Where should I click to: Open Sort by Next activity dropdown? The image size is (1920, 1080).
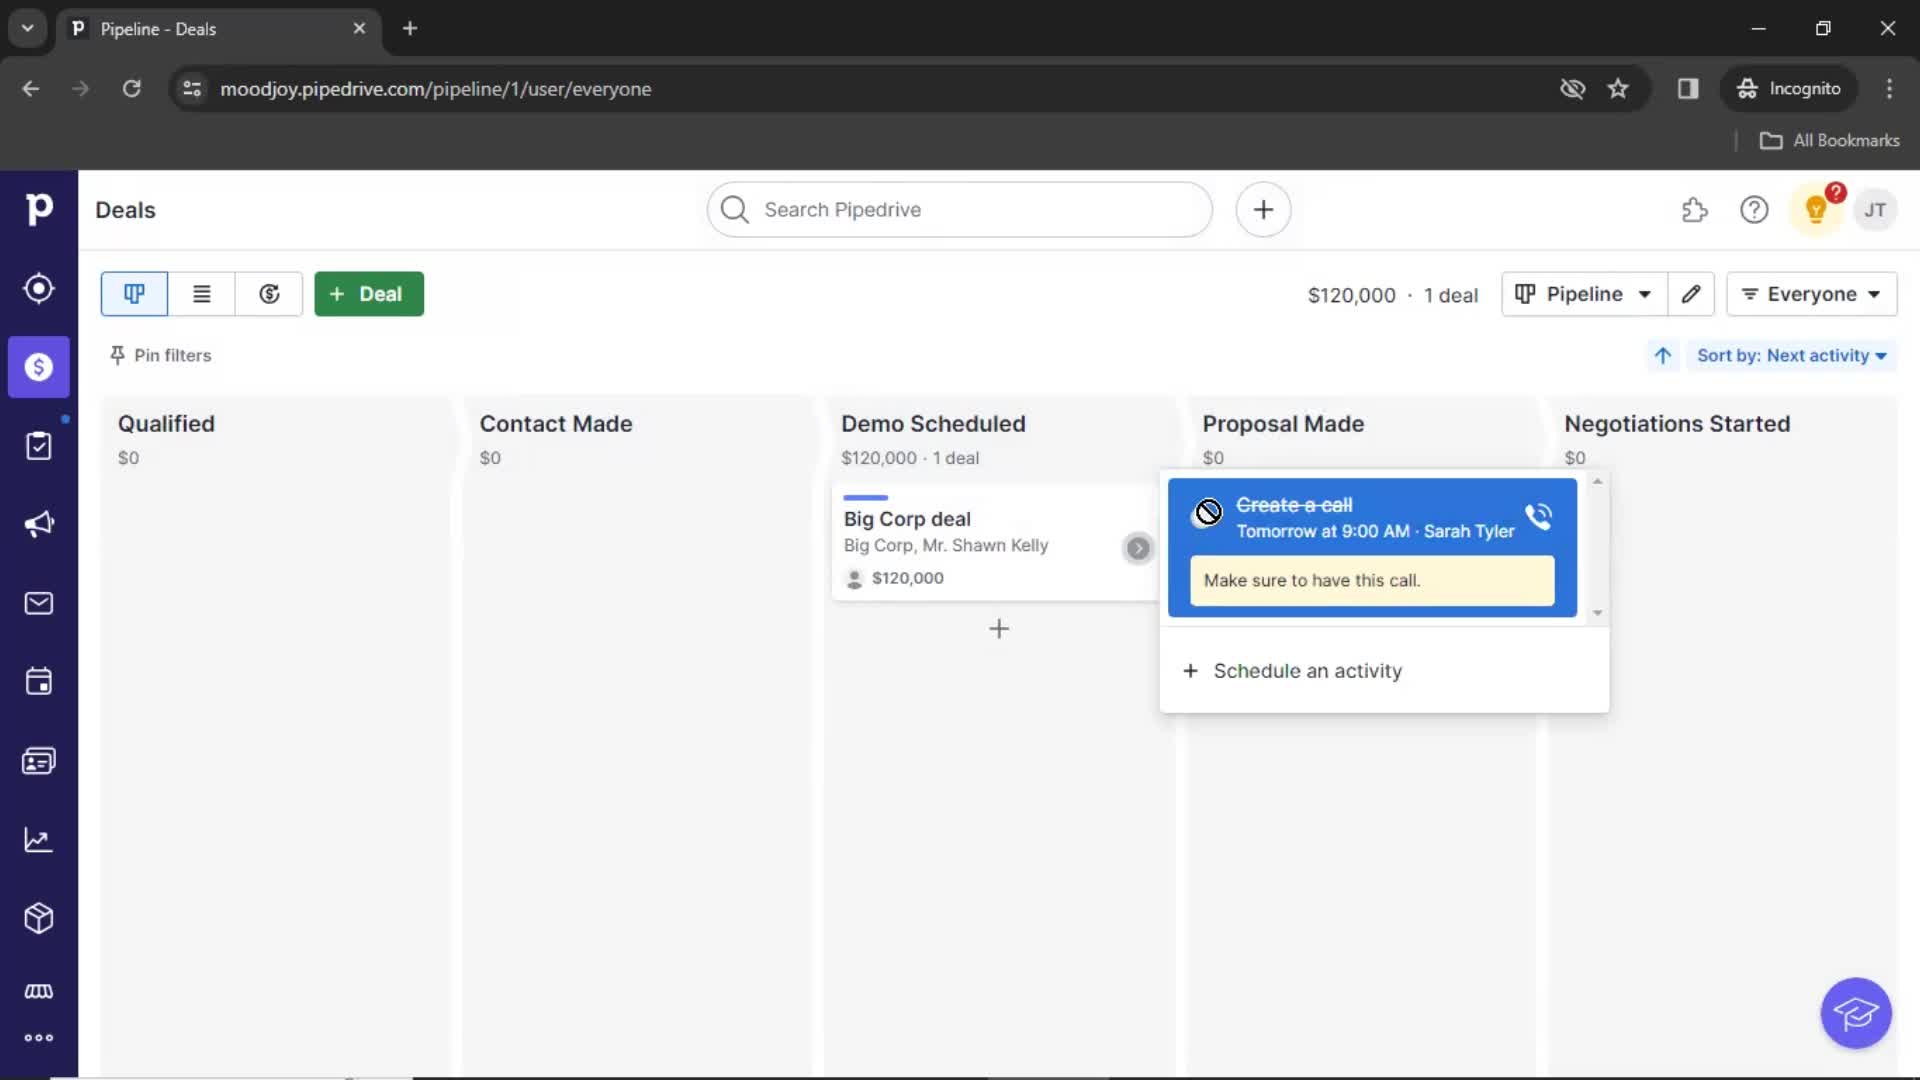pos(1791,356)
